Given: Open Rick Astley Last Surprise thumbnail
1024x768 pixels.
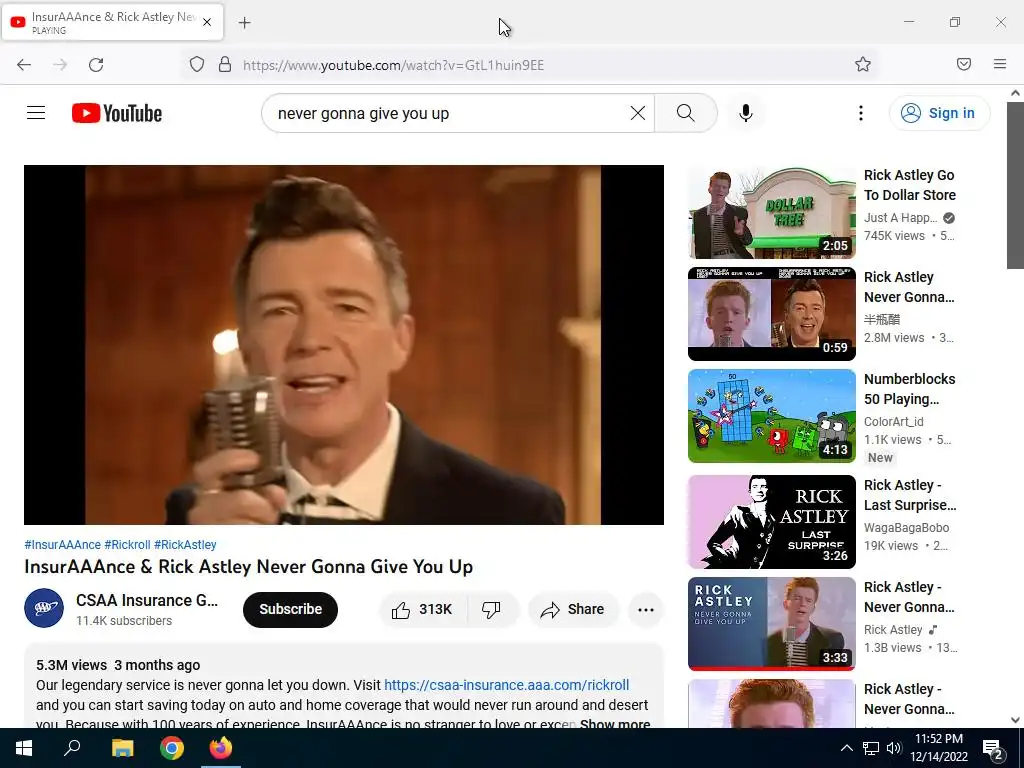Looking at the screenshot, I should tap(771, 522).
